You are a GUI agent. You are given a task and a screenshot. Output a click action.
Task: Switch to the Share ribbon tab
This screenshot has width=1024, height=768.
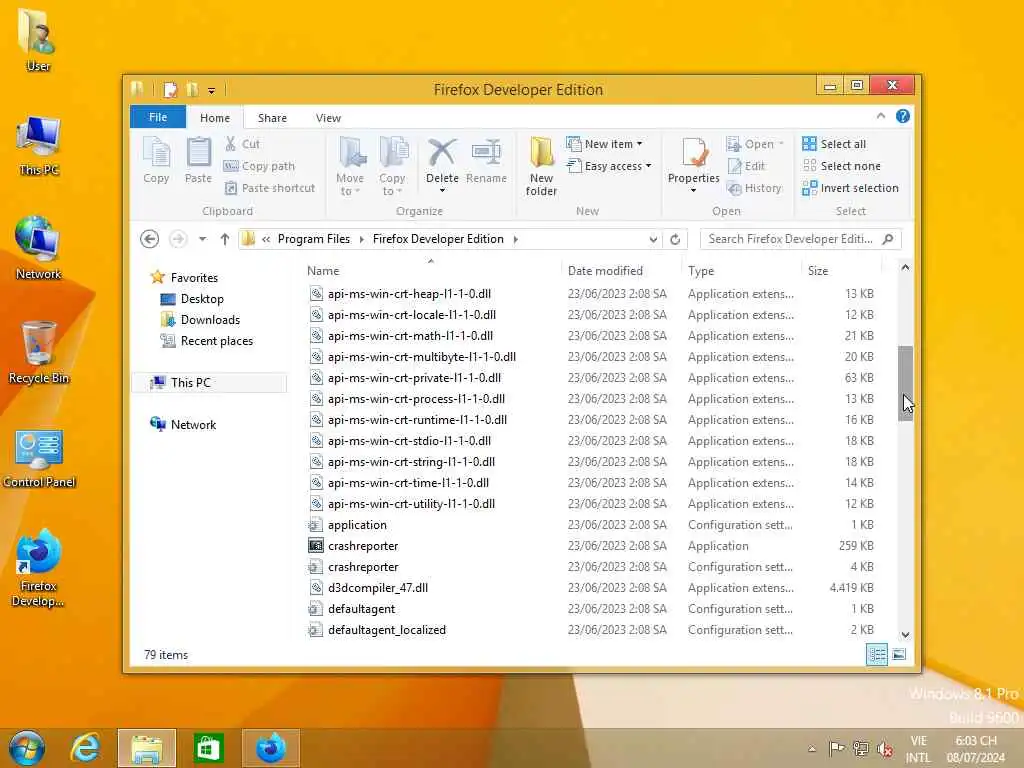point(272,118)
